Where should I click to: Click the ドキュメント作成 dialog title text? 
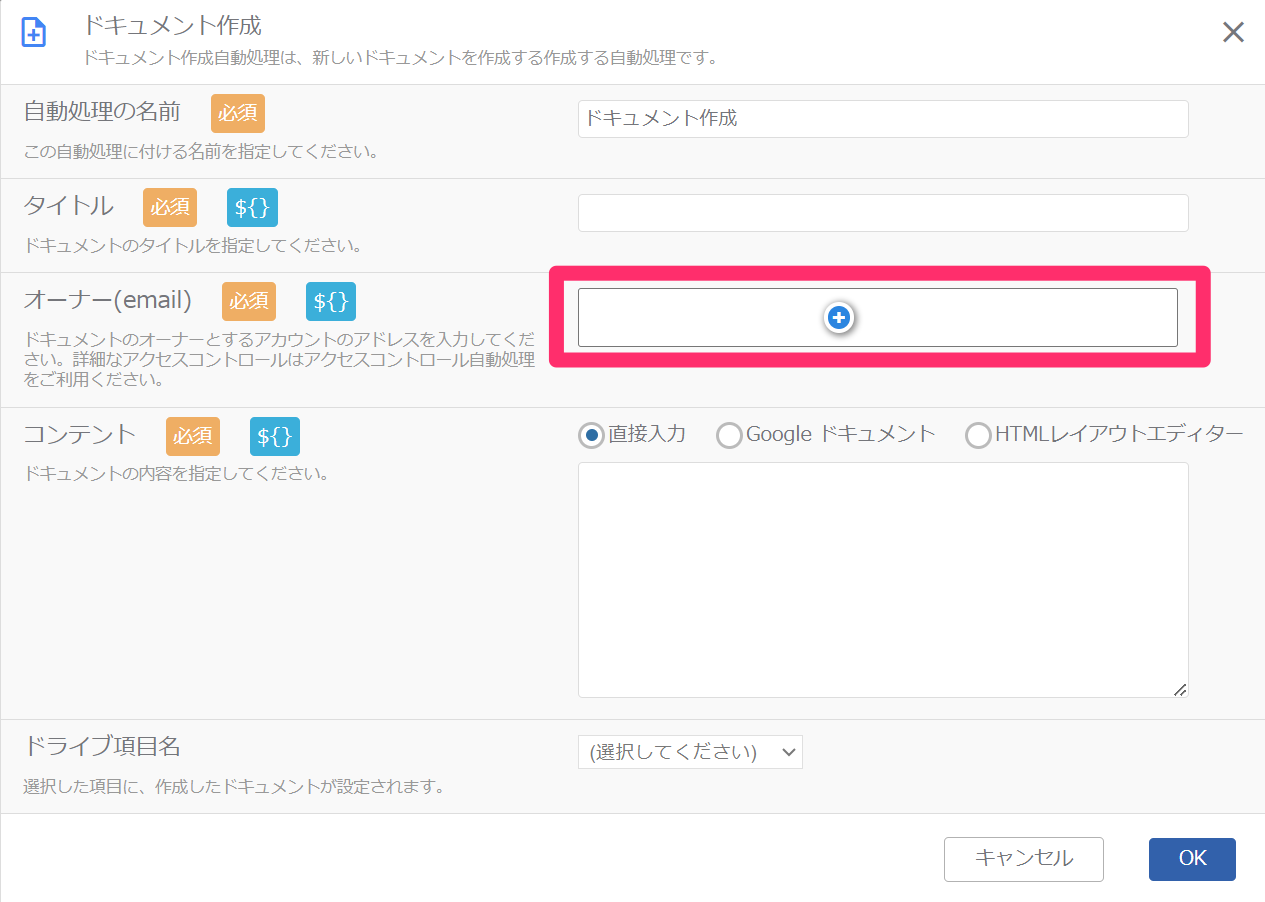pos(173,24)
